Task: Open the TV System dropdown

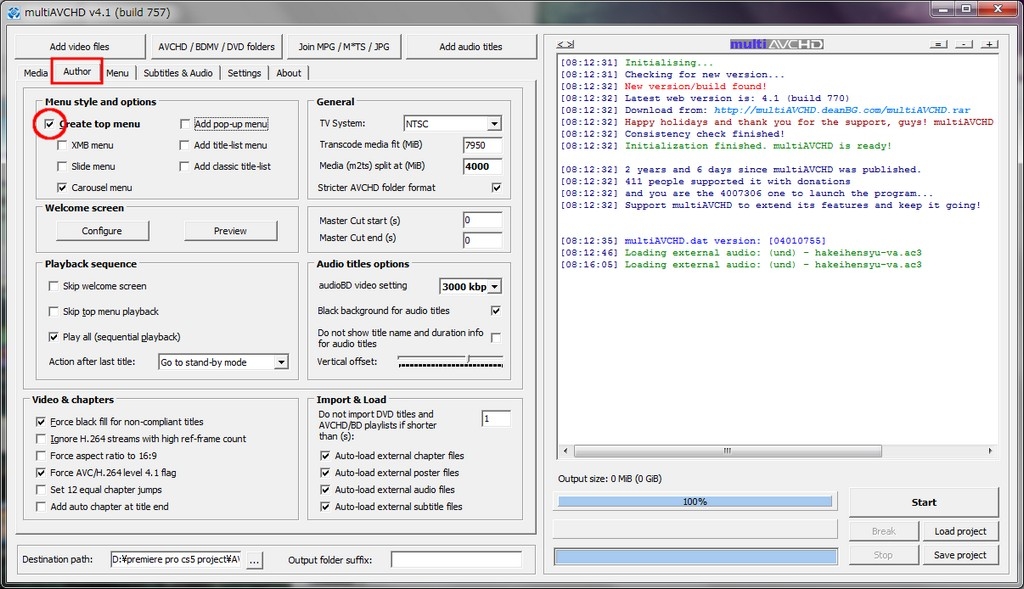Action: pos(494,124)
